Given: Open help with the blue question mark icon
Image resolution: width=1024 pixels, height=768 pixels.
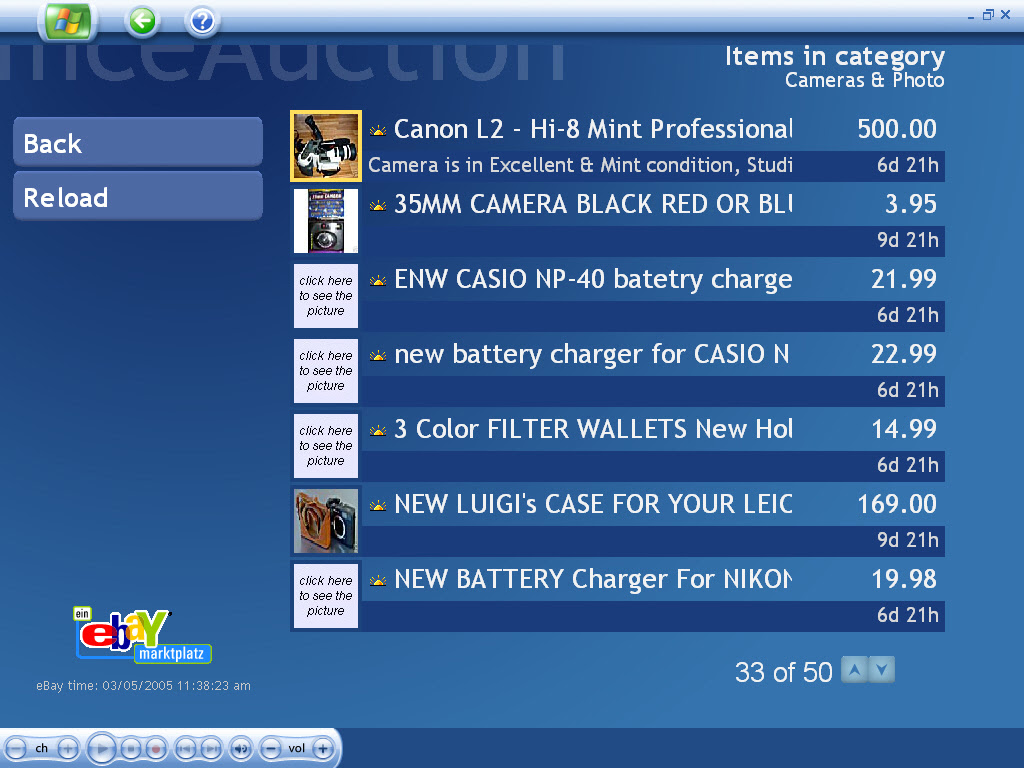Looking at the screenshot, I should pyautogui.click(x=202, y=22).
